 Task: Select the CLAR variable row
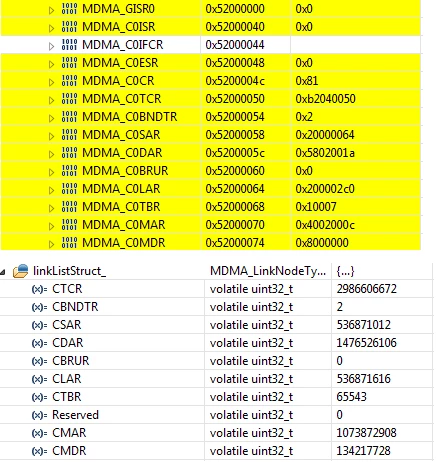(x=217, y=379)
